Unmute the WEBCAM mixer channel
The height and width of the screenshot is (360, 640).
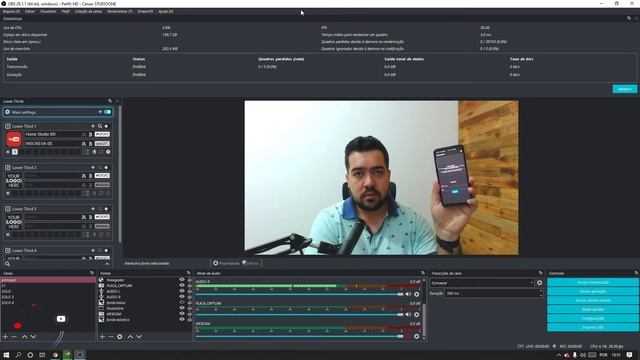tap(408, 336)
